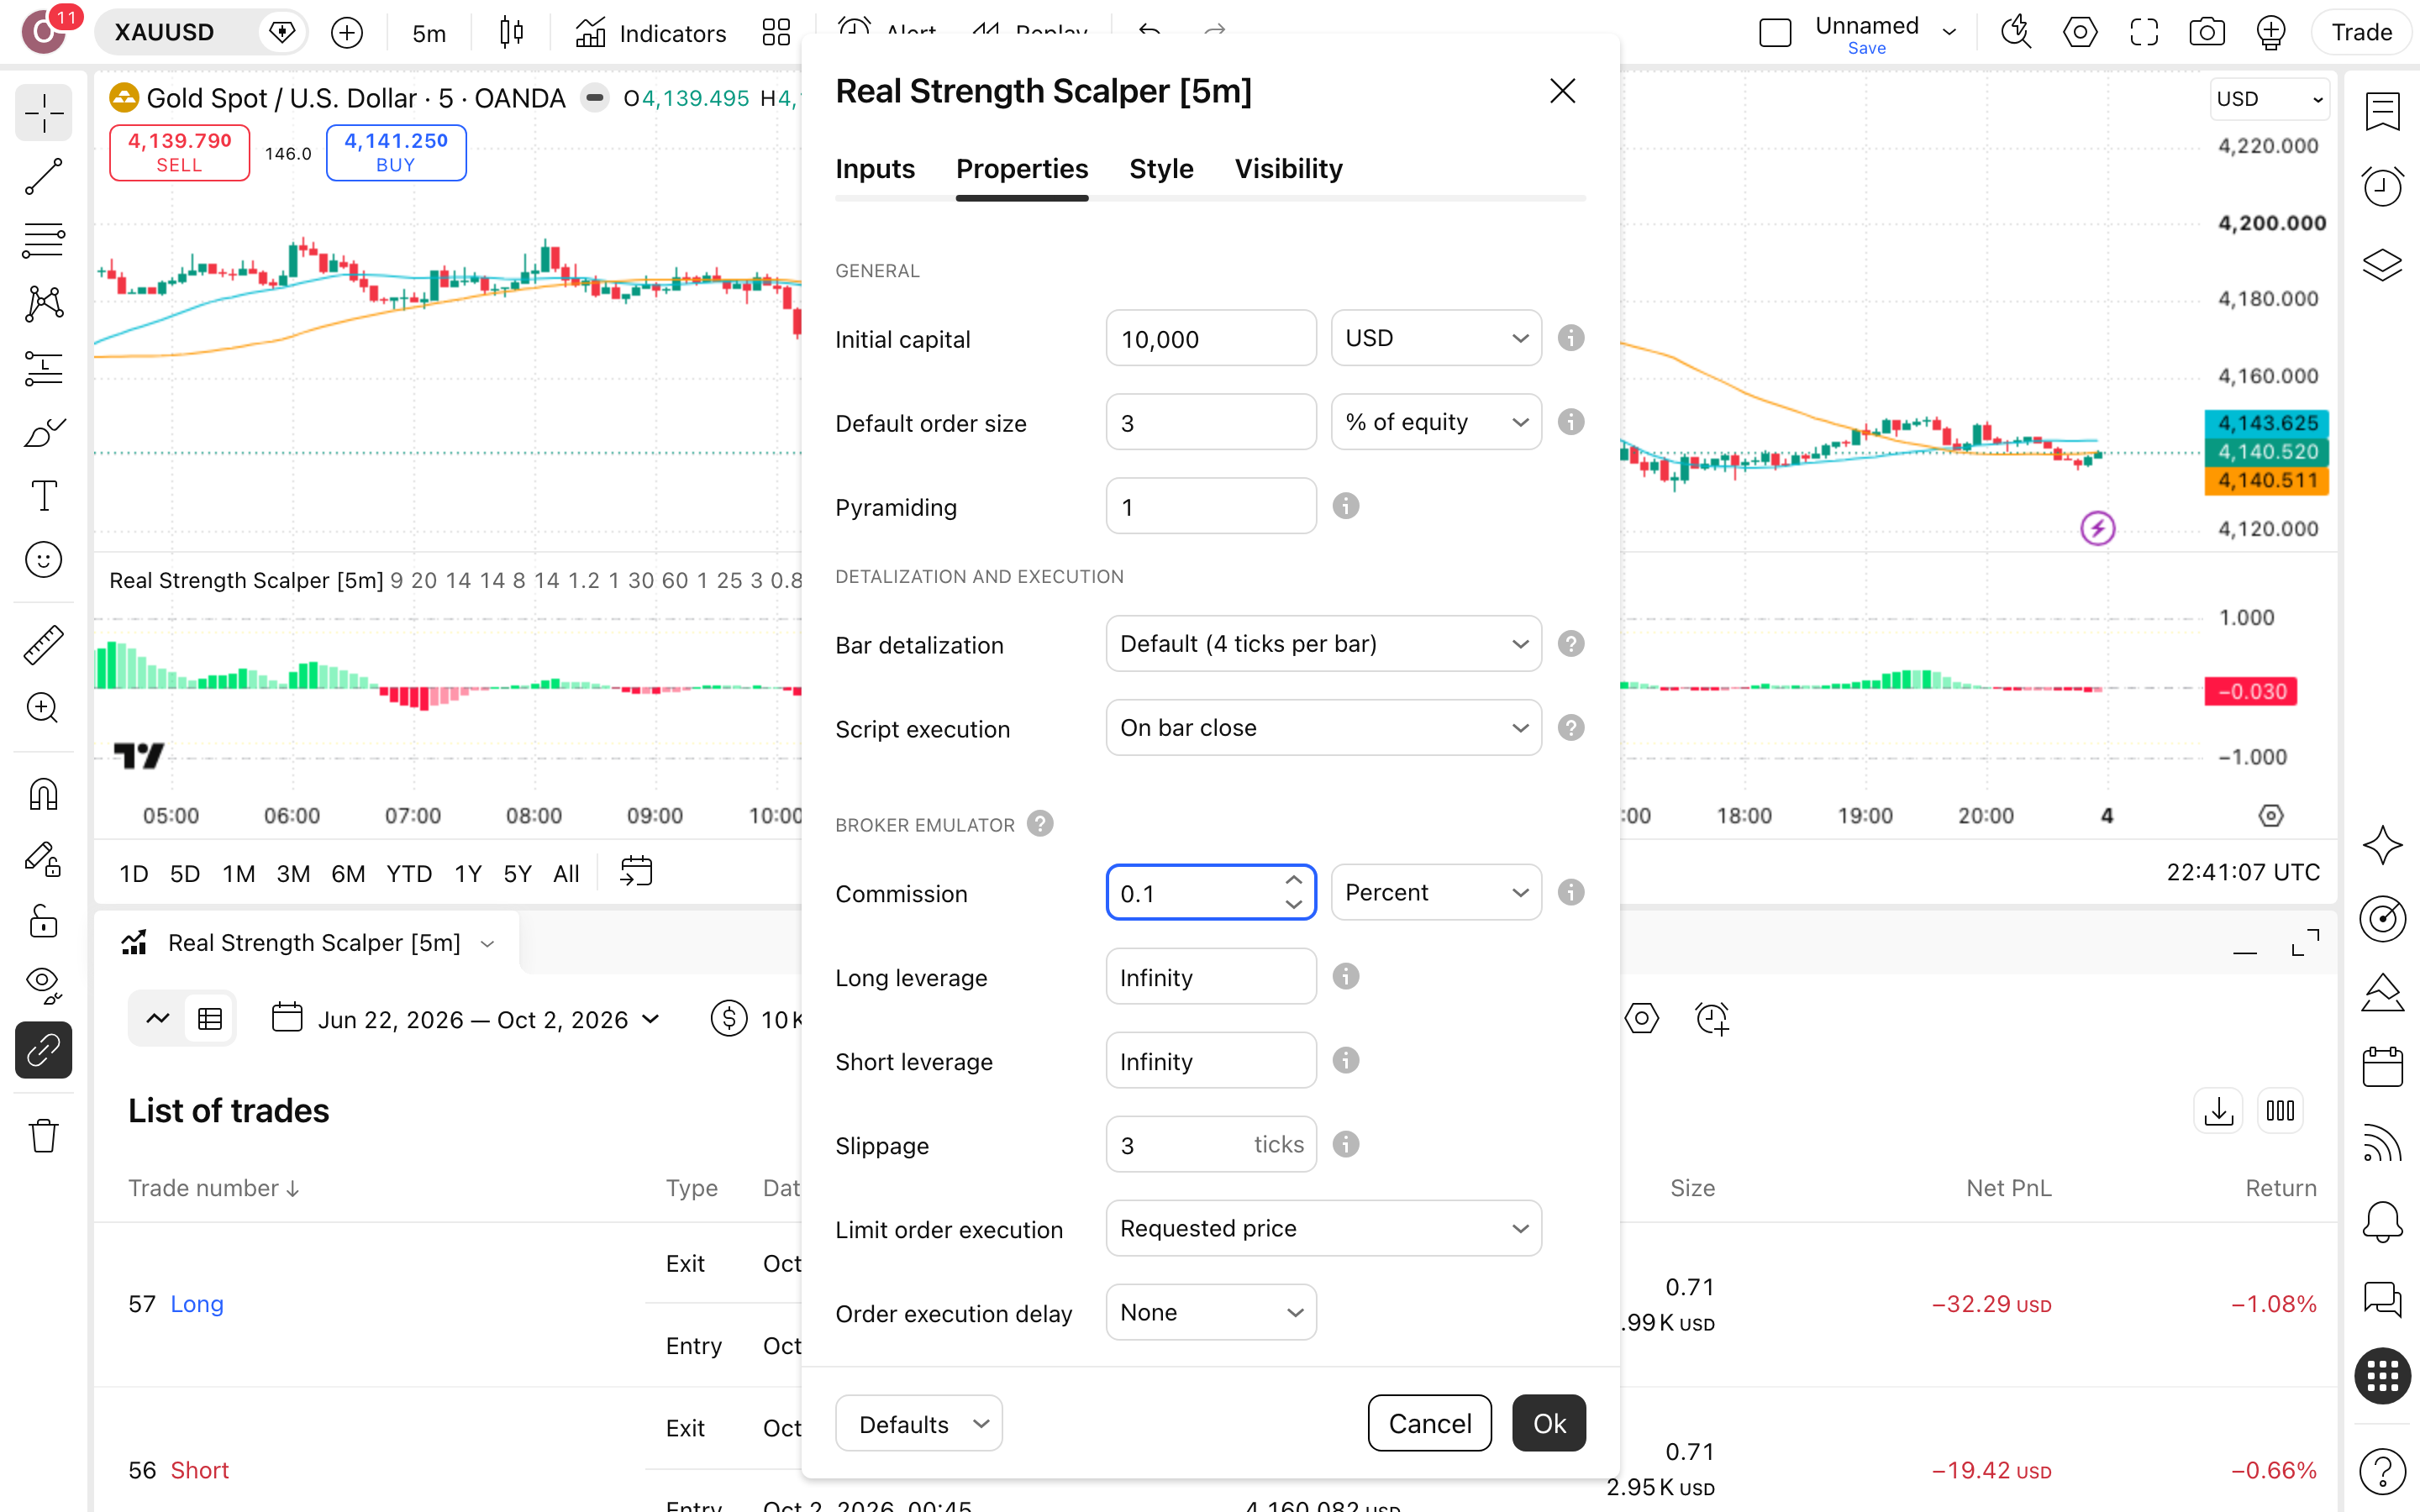Toggle fullscreen mode icon
Screen dimensions: 2420x1512
2143,32
